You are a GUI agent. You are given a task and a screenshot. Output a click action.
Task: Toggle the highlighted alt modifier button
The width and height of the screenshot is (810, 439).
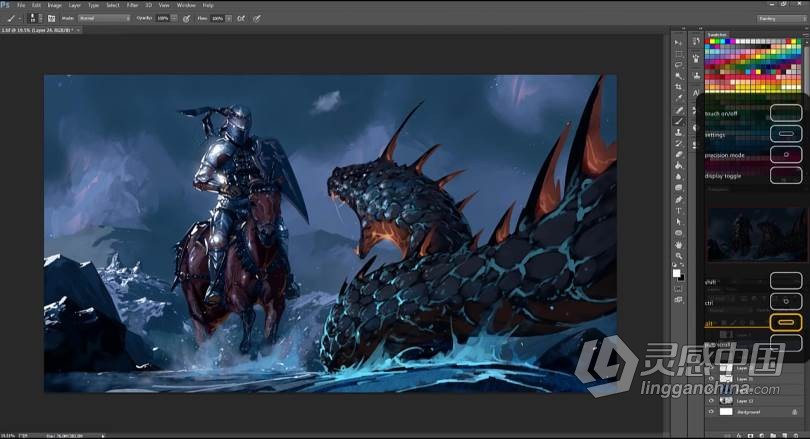click(x=786, y=322)
